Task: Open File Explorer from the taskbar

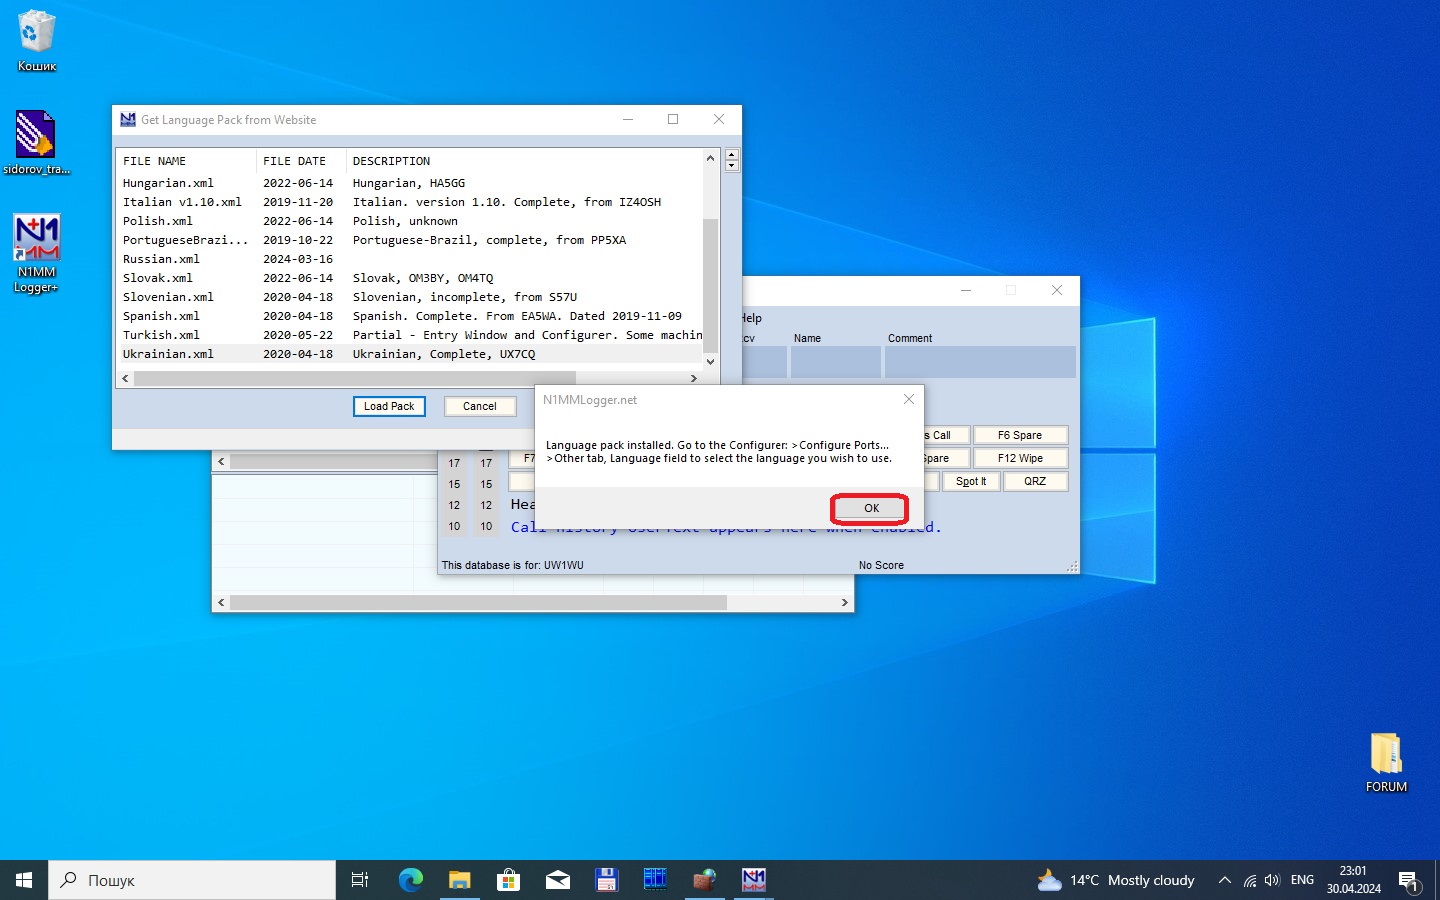Action: click(459, 880)
